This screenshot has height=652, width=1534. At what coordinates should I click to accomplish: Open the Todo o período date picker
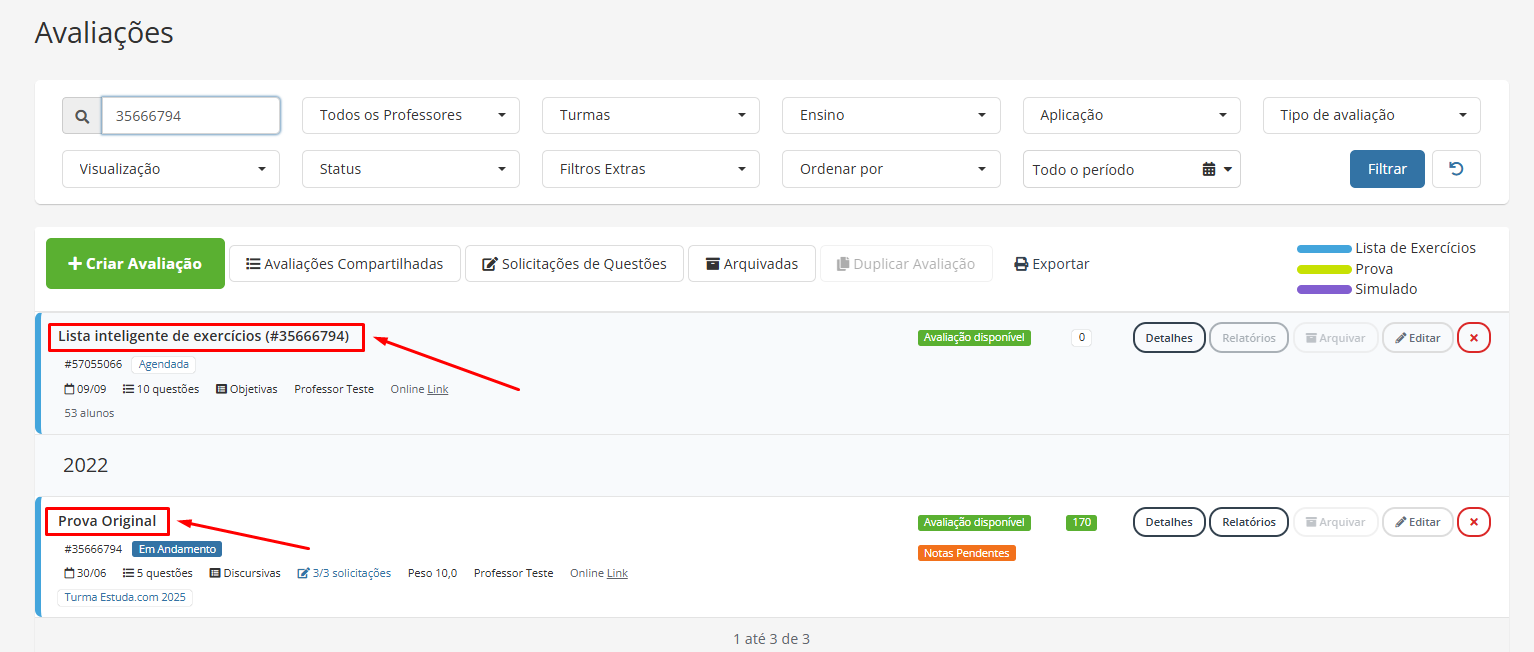pos(1132,170)
